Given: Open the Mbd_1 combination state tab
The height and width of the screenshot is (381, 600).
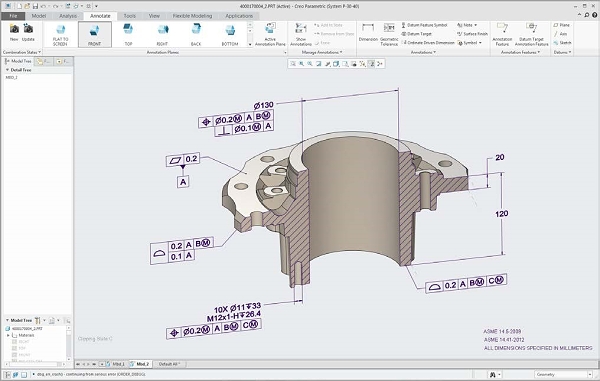Looking at the screenshot, I should point(117,364).
